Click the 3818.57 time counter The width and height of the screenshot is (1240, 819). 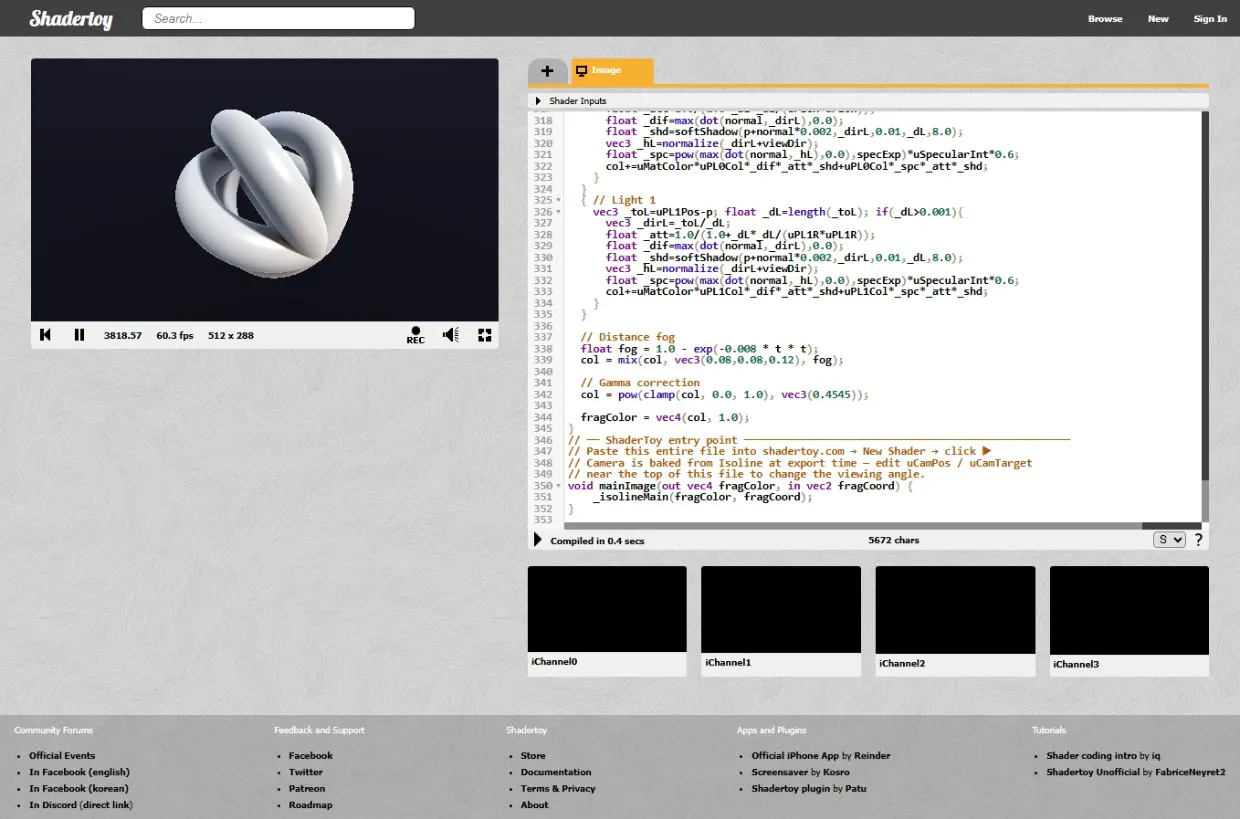[x=123, y=335]
